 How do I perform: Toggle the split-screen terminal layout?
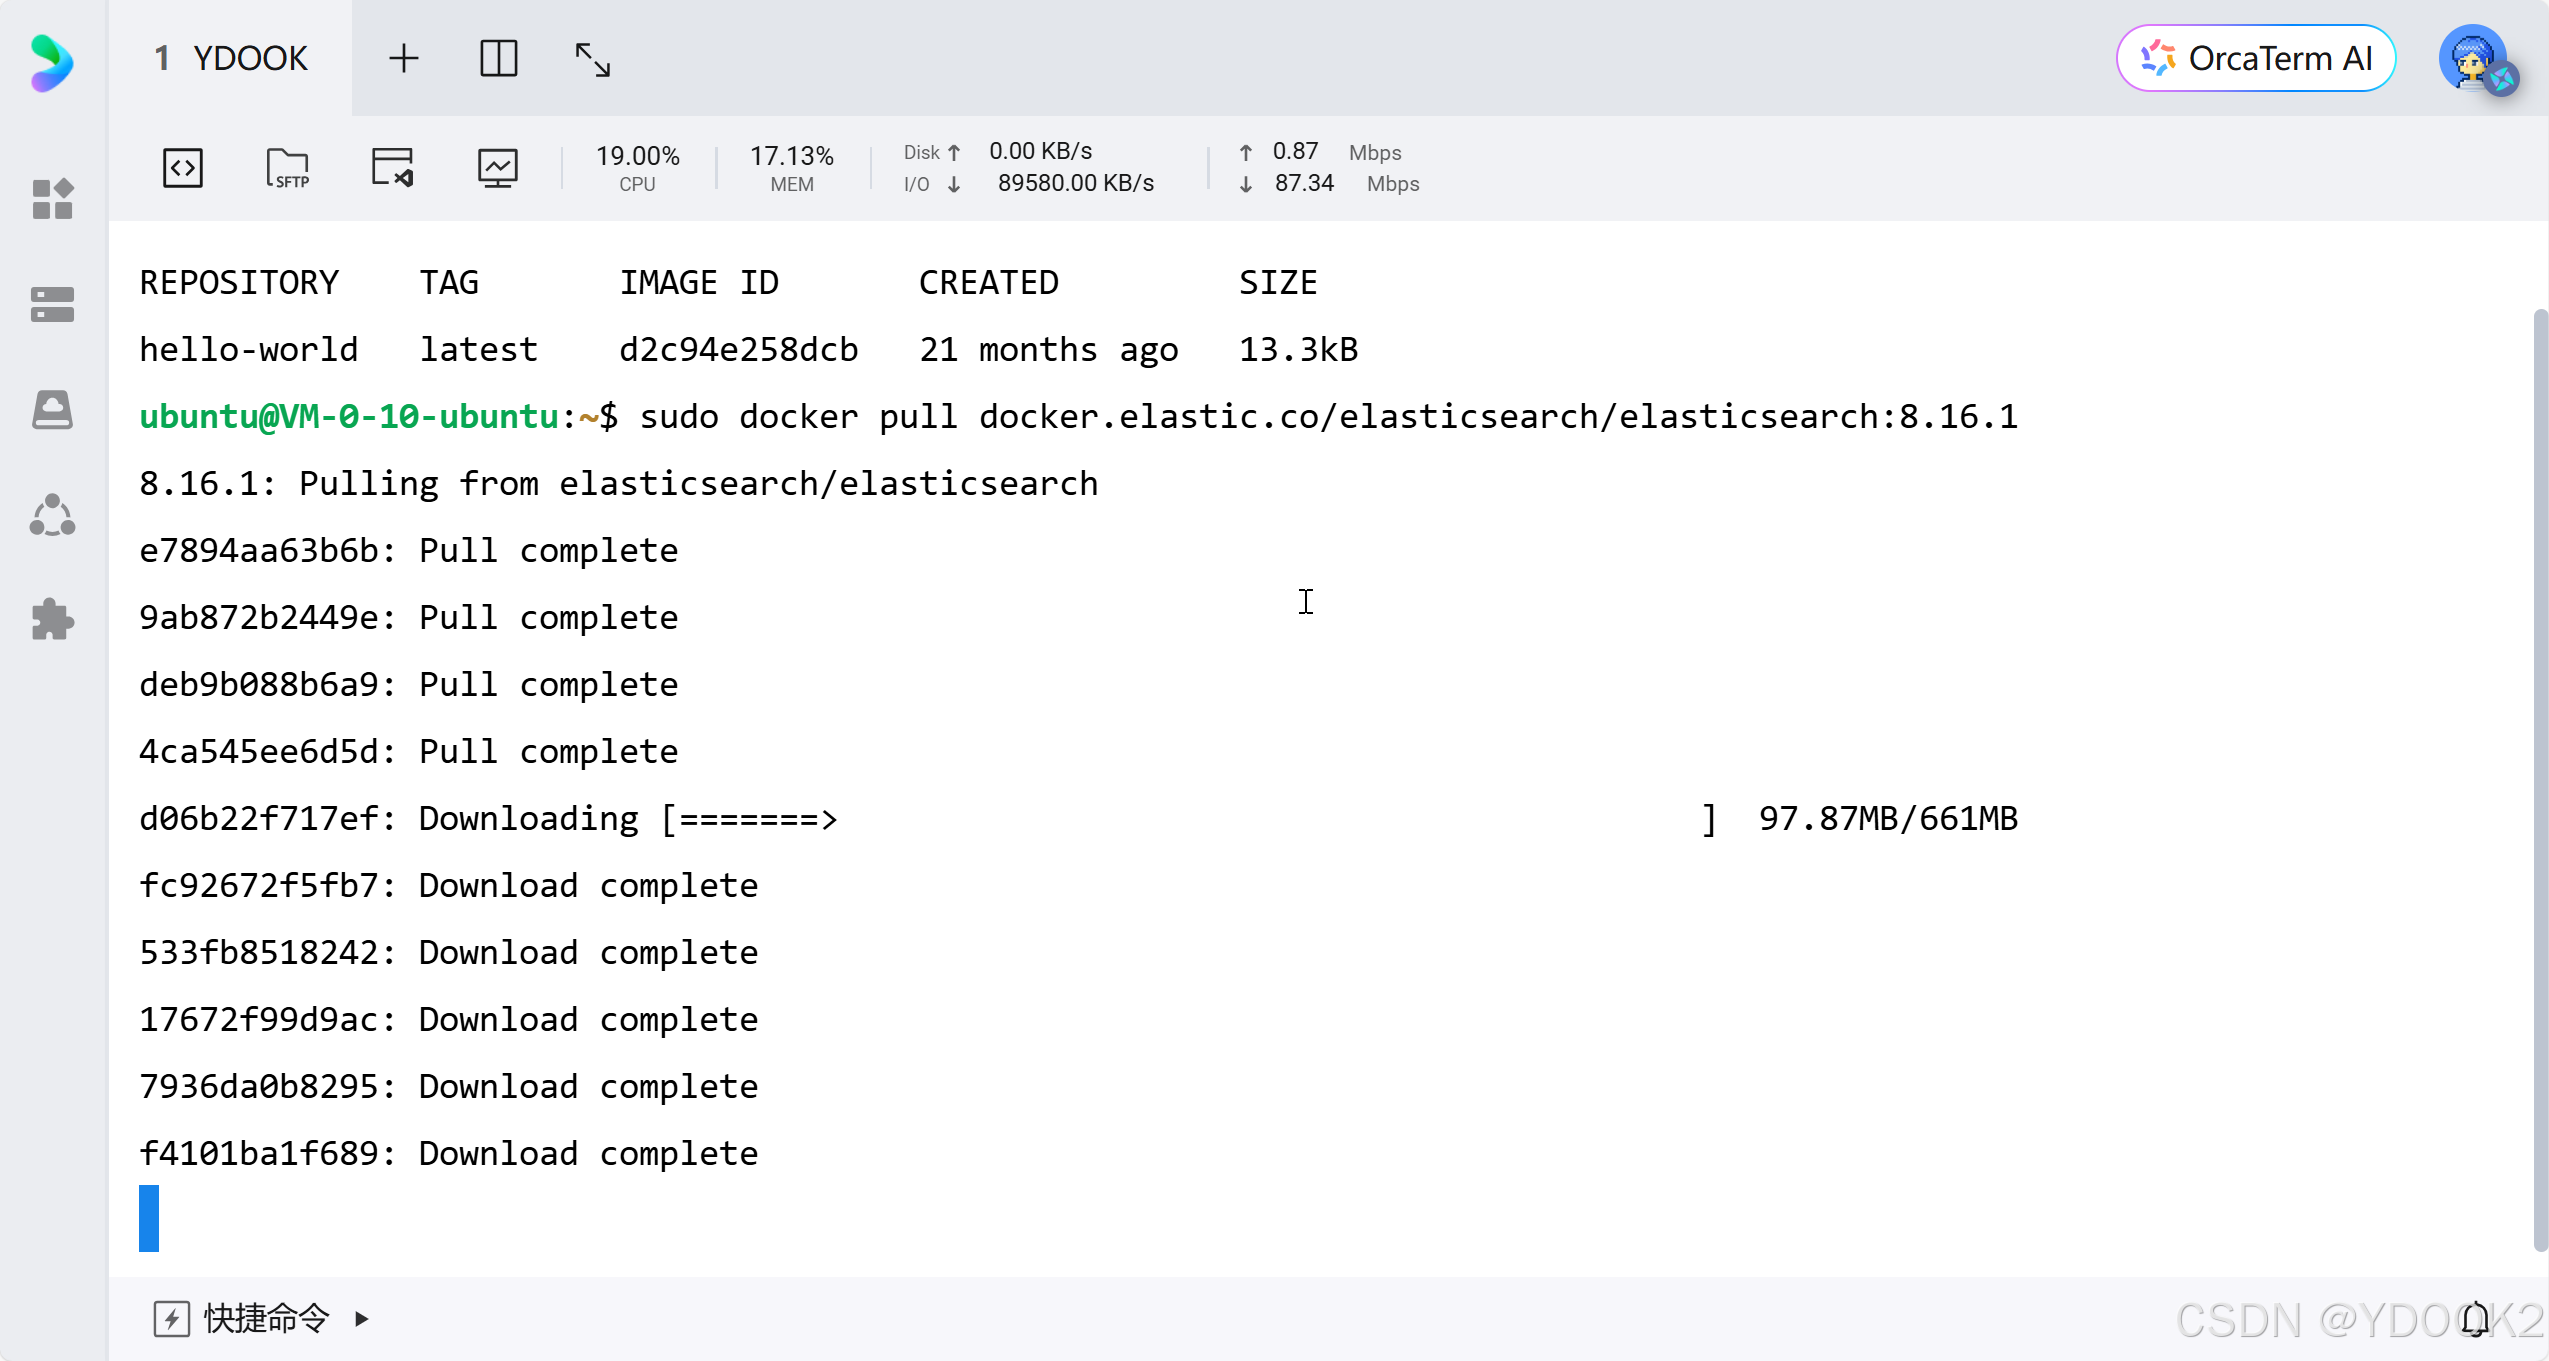pos(499,59)
